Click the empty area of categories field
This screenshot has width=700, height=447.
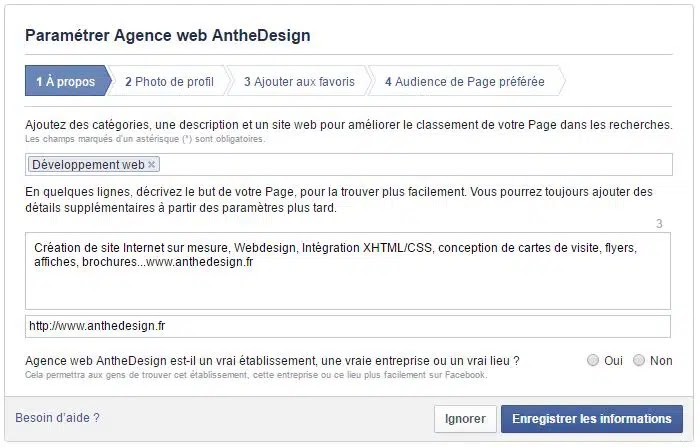click(410, 165)
